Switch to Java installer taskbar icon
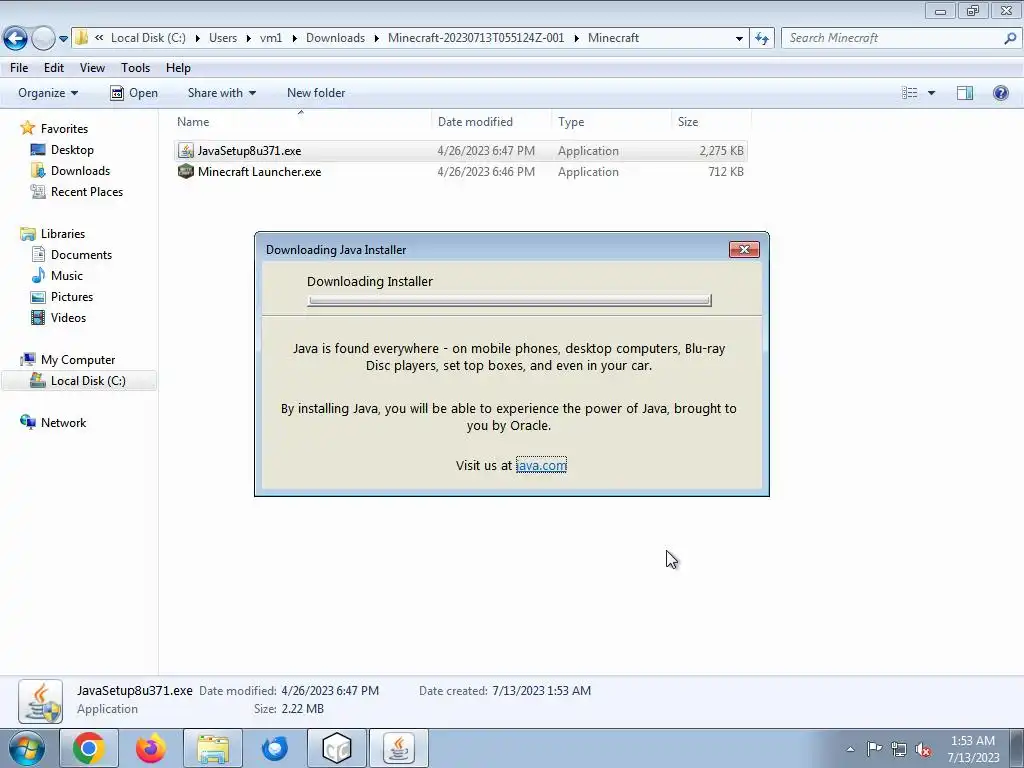The image size is (1024, 768). pos(399,748)
